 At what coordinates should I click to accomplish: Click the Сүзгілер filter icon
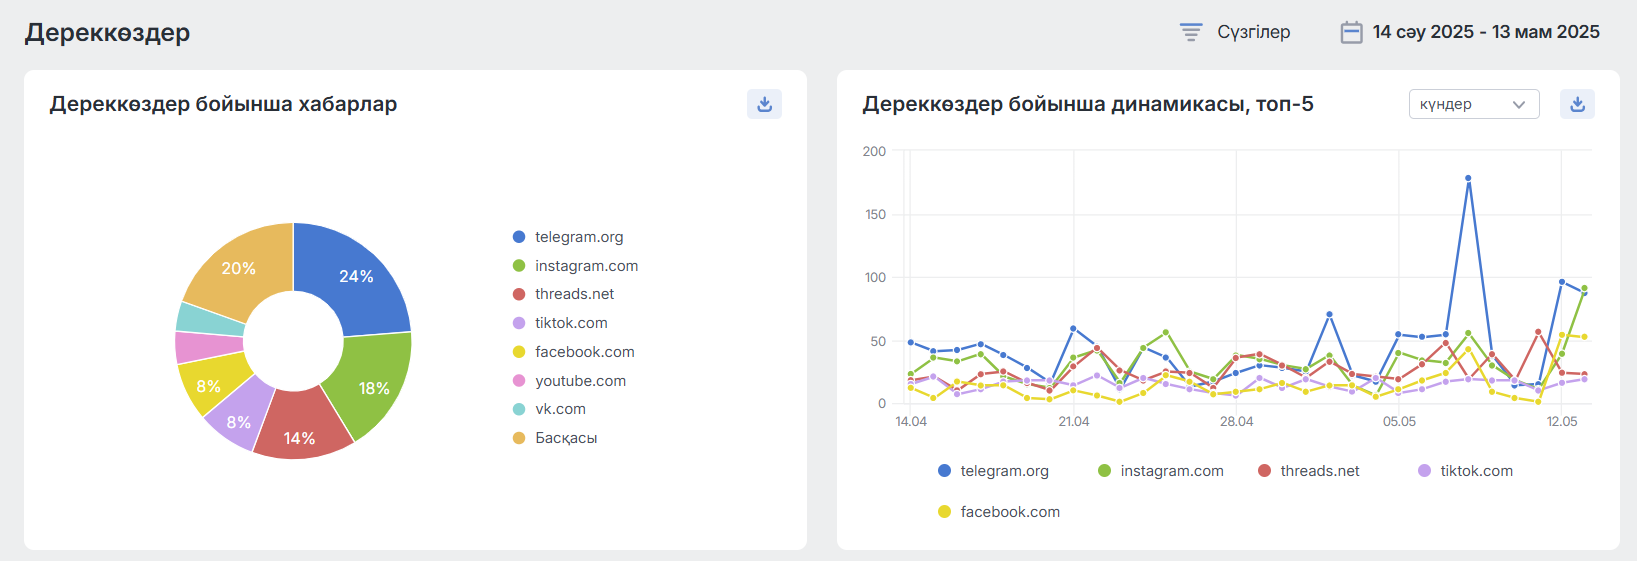point(1190,32)
